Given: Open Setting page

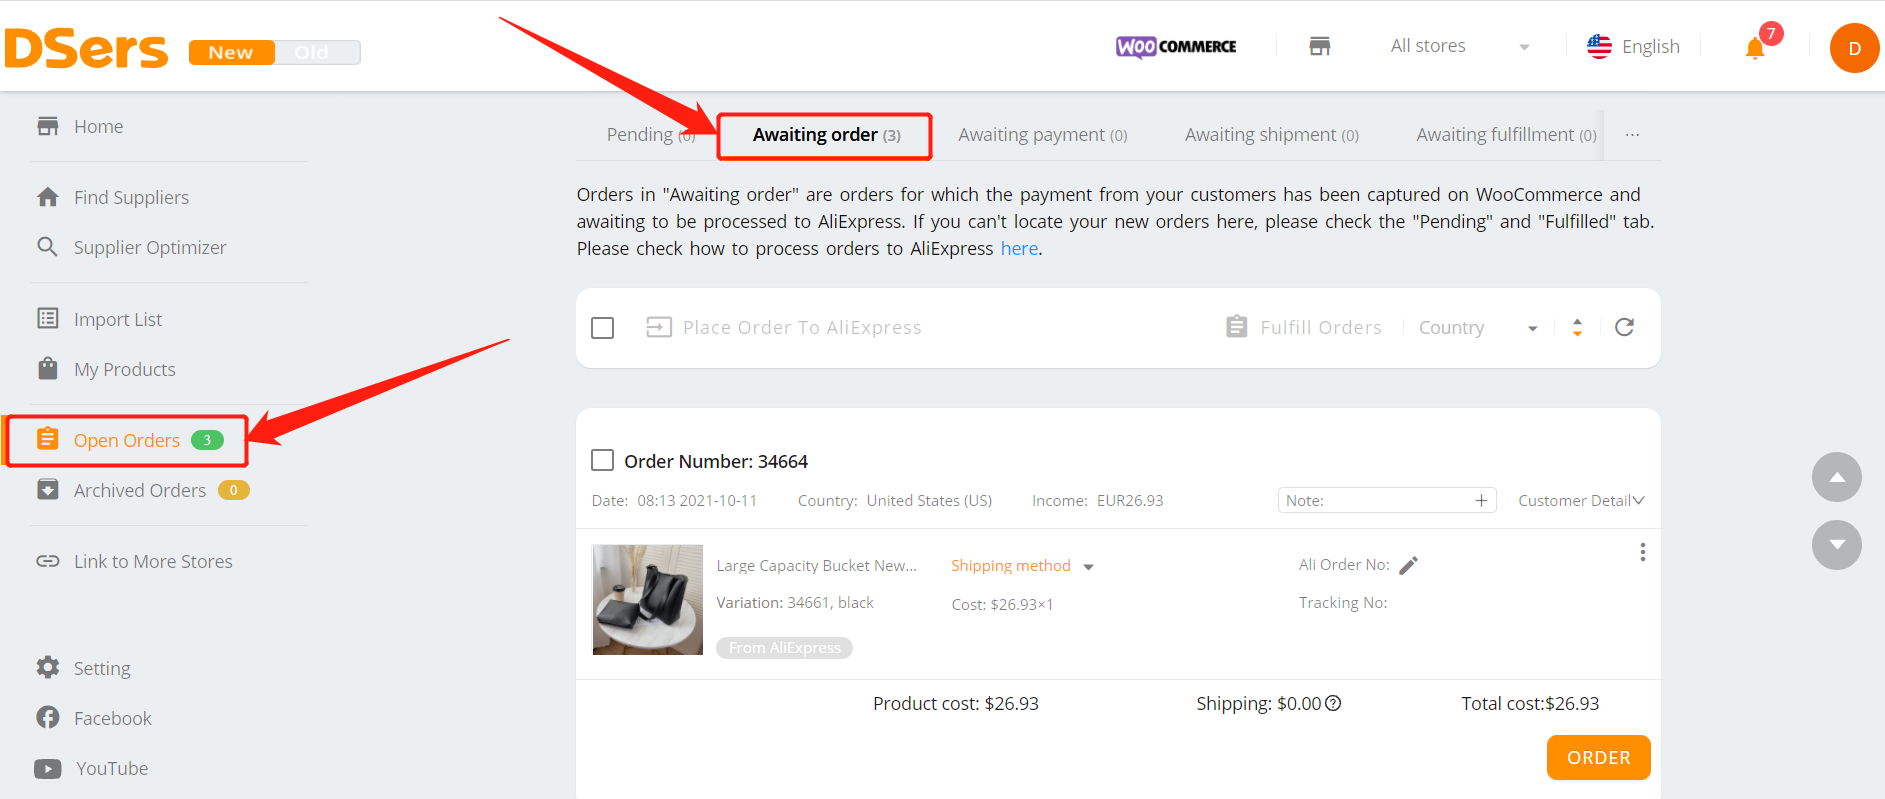Looking at the screenshot, I should pyautogui.click(x=102, y=668).
